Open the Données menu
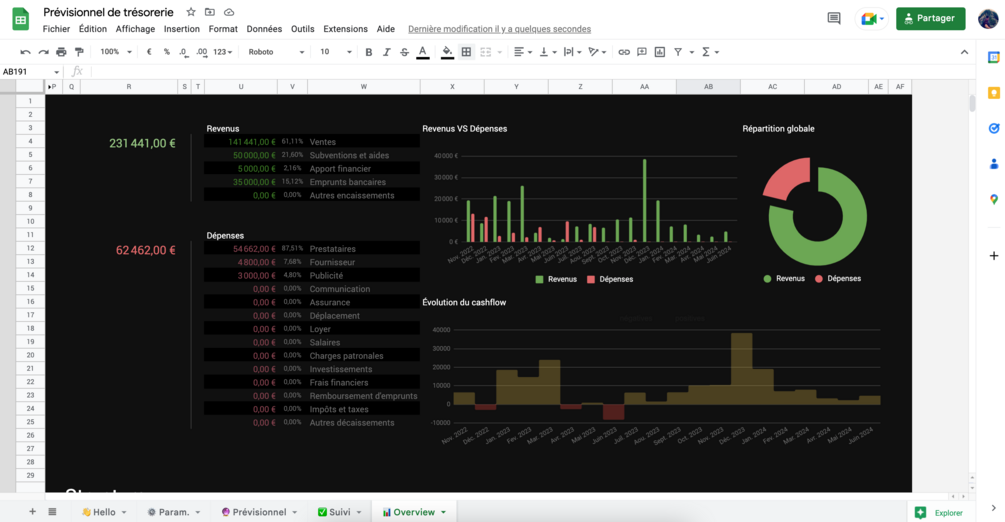1005x522 pixels. (264, 29)
